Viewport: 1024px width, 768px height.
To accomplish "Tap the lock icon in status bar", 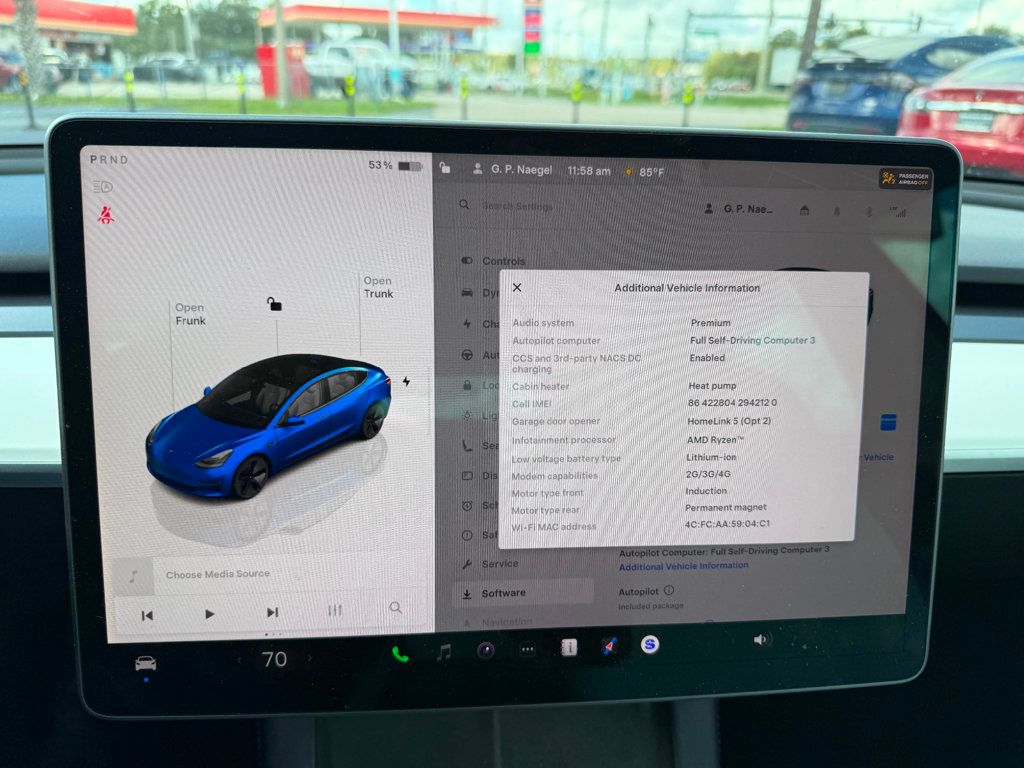I will tap(445, 169).
